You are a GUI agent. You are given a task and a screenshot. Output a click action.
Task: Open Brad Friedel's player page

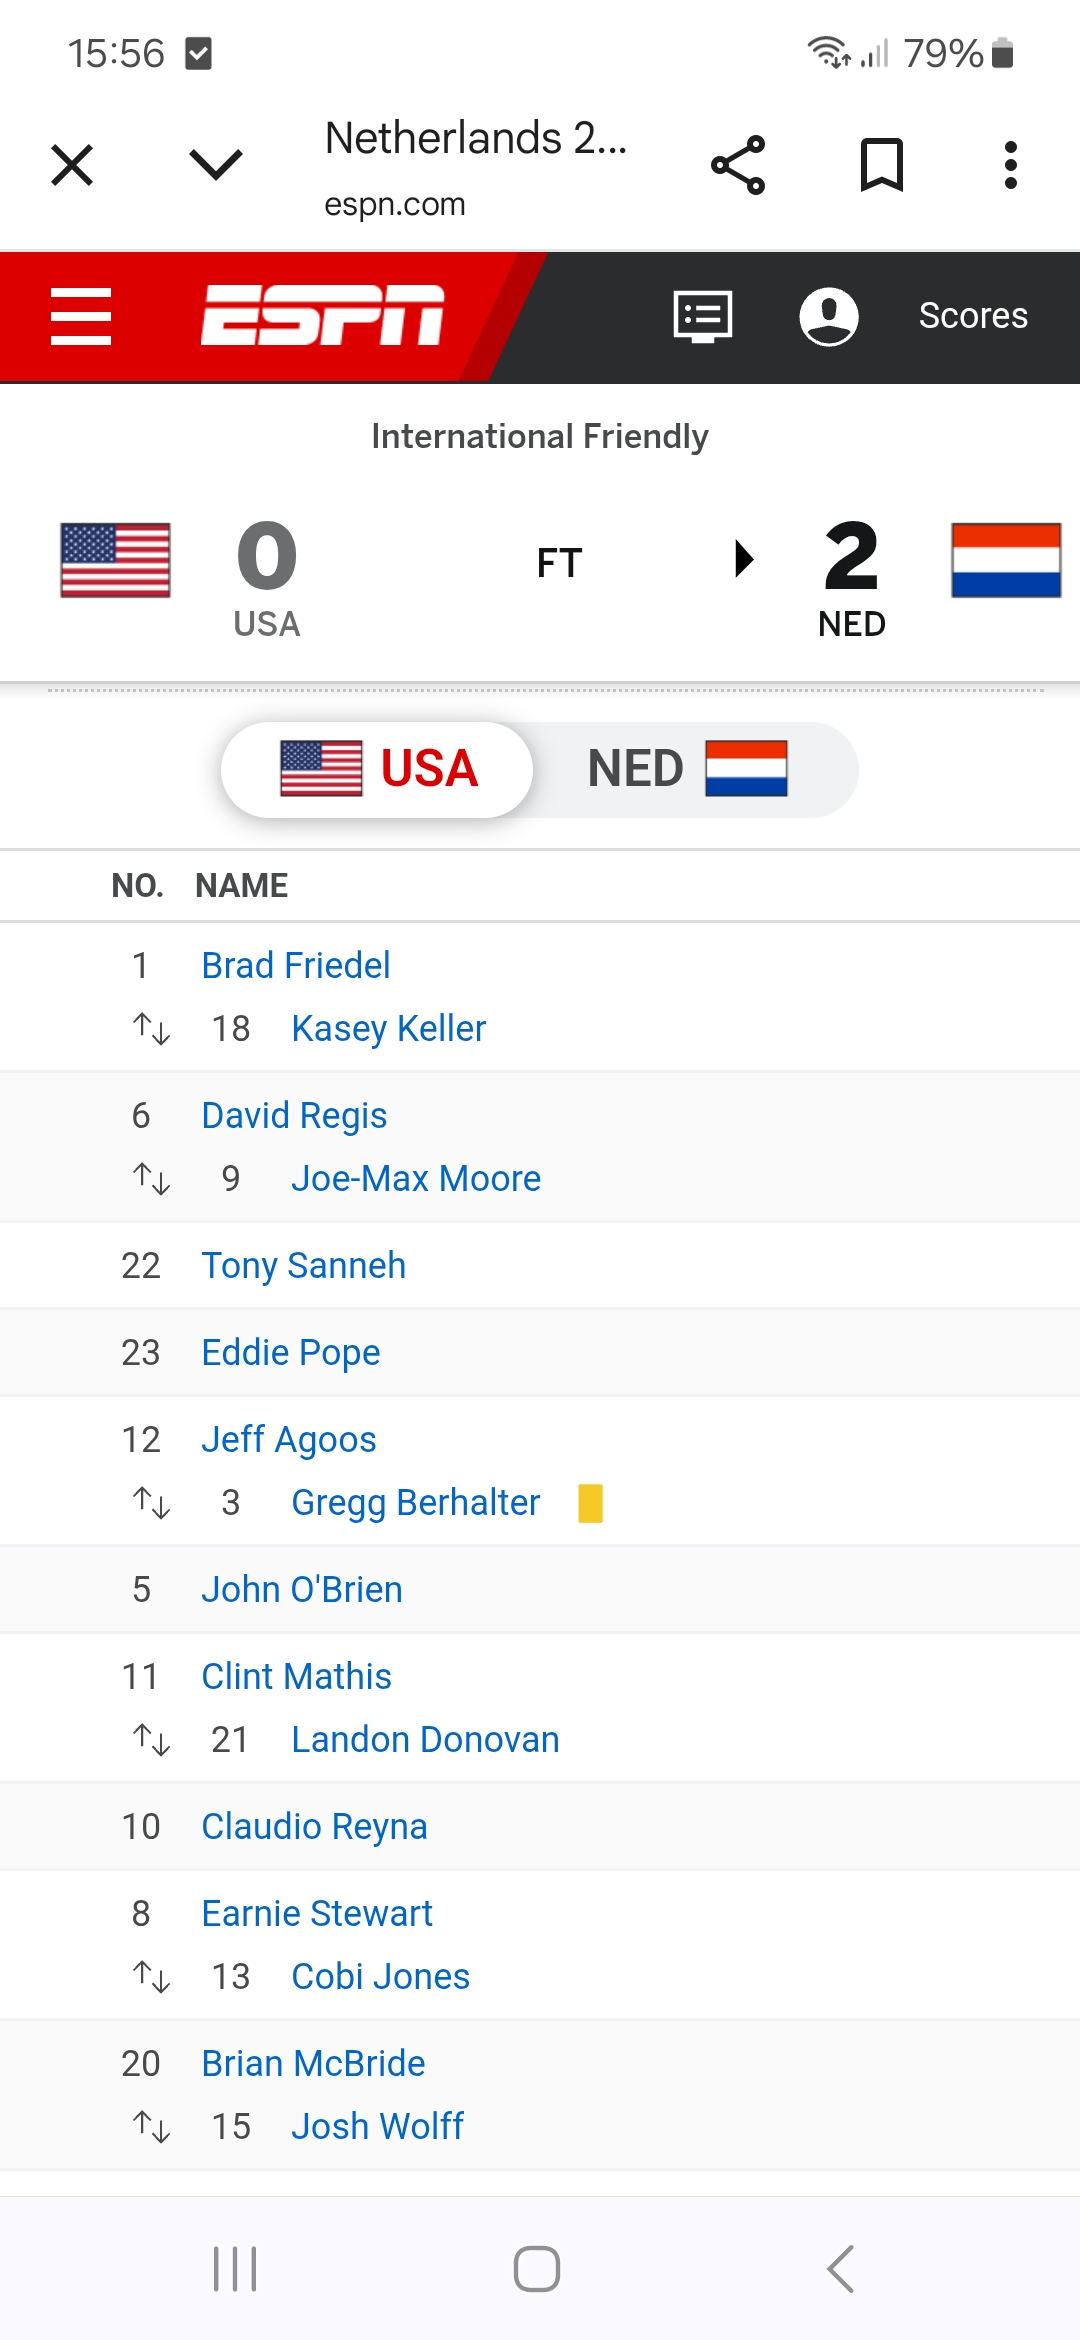[x=296, y=965]
